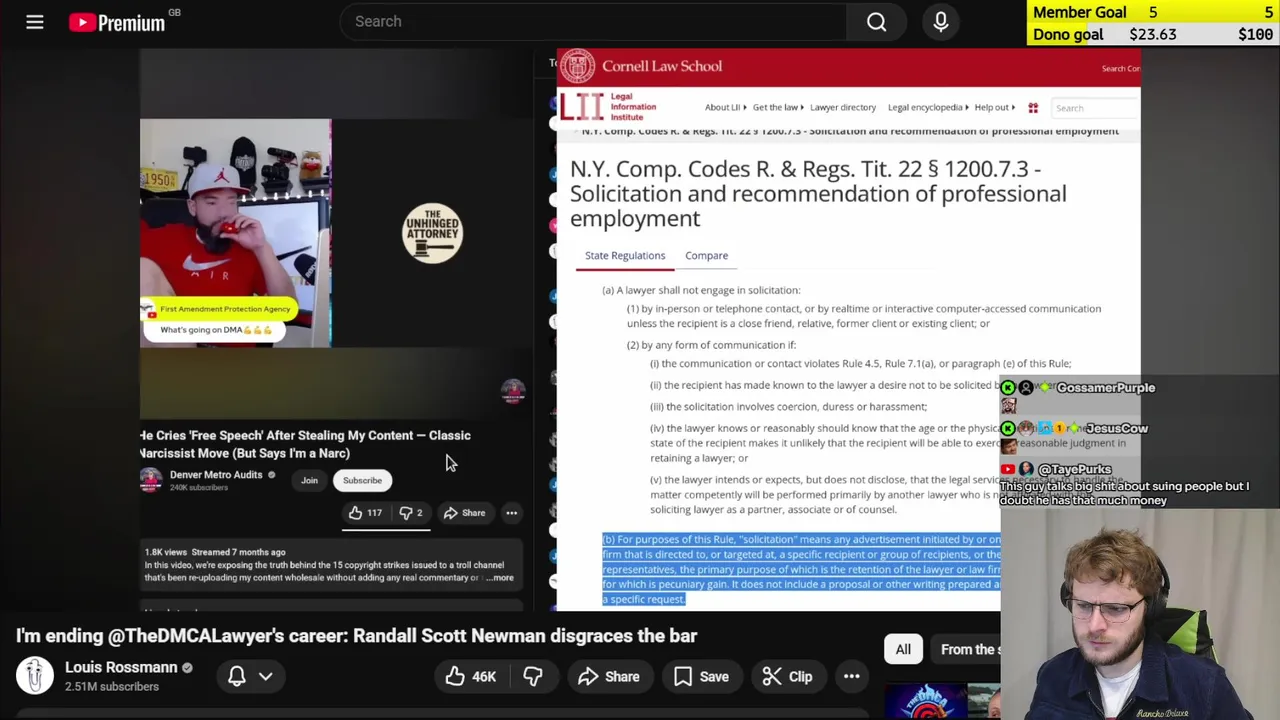Open Louis Rossmann channel name link

(x=121, y=667)
